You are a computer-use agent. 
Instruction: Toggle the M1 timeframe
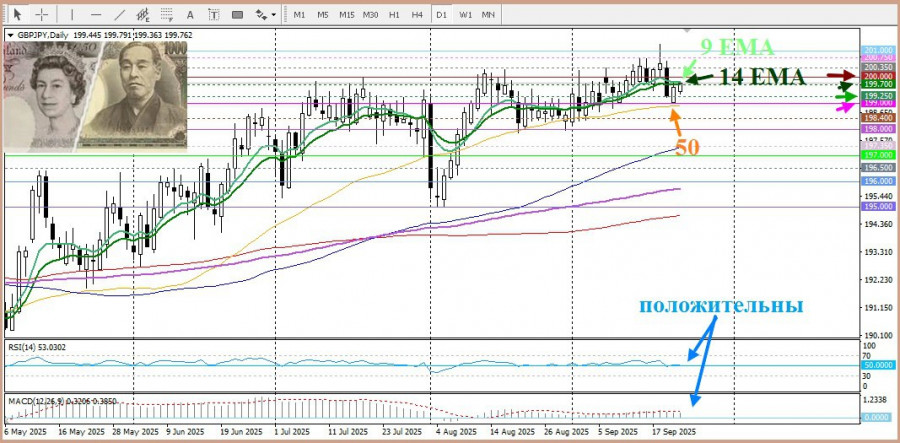(299, 15)
